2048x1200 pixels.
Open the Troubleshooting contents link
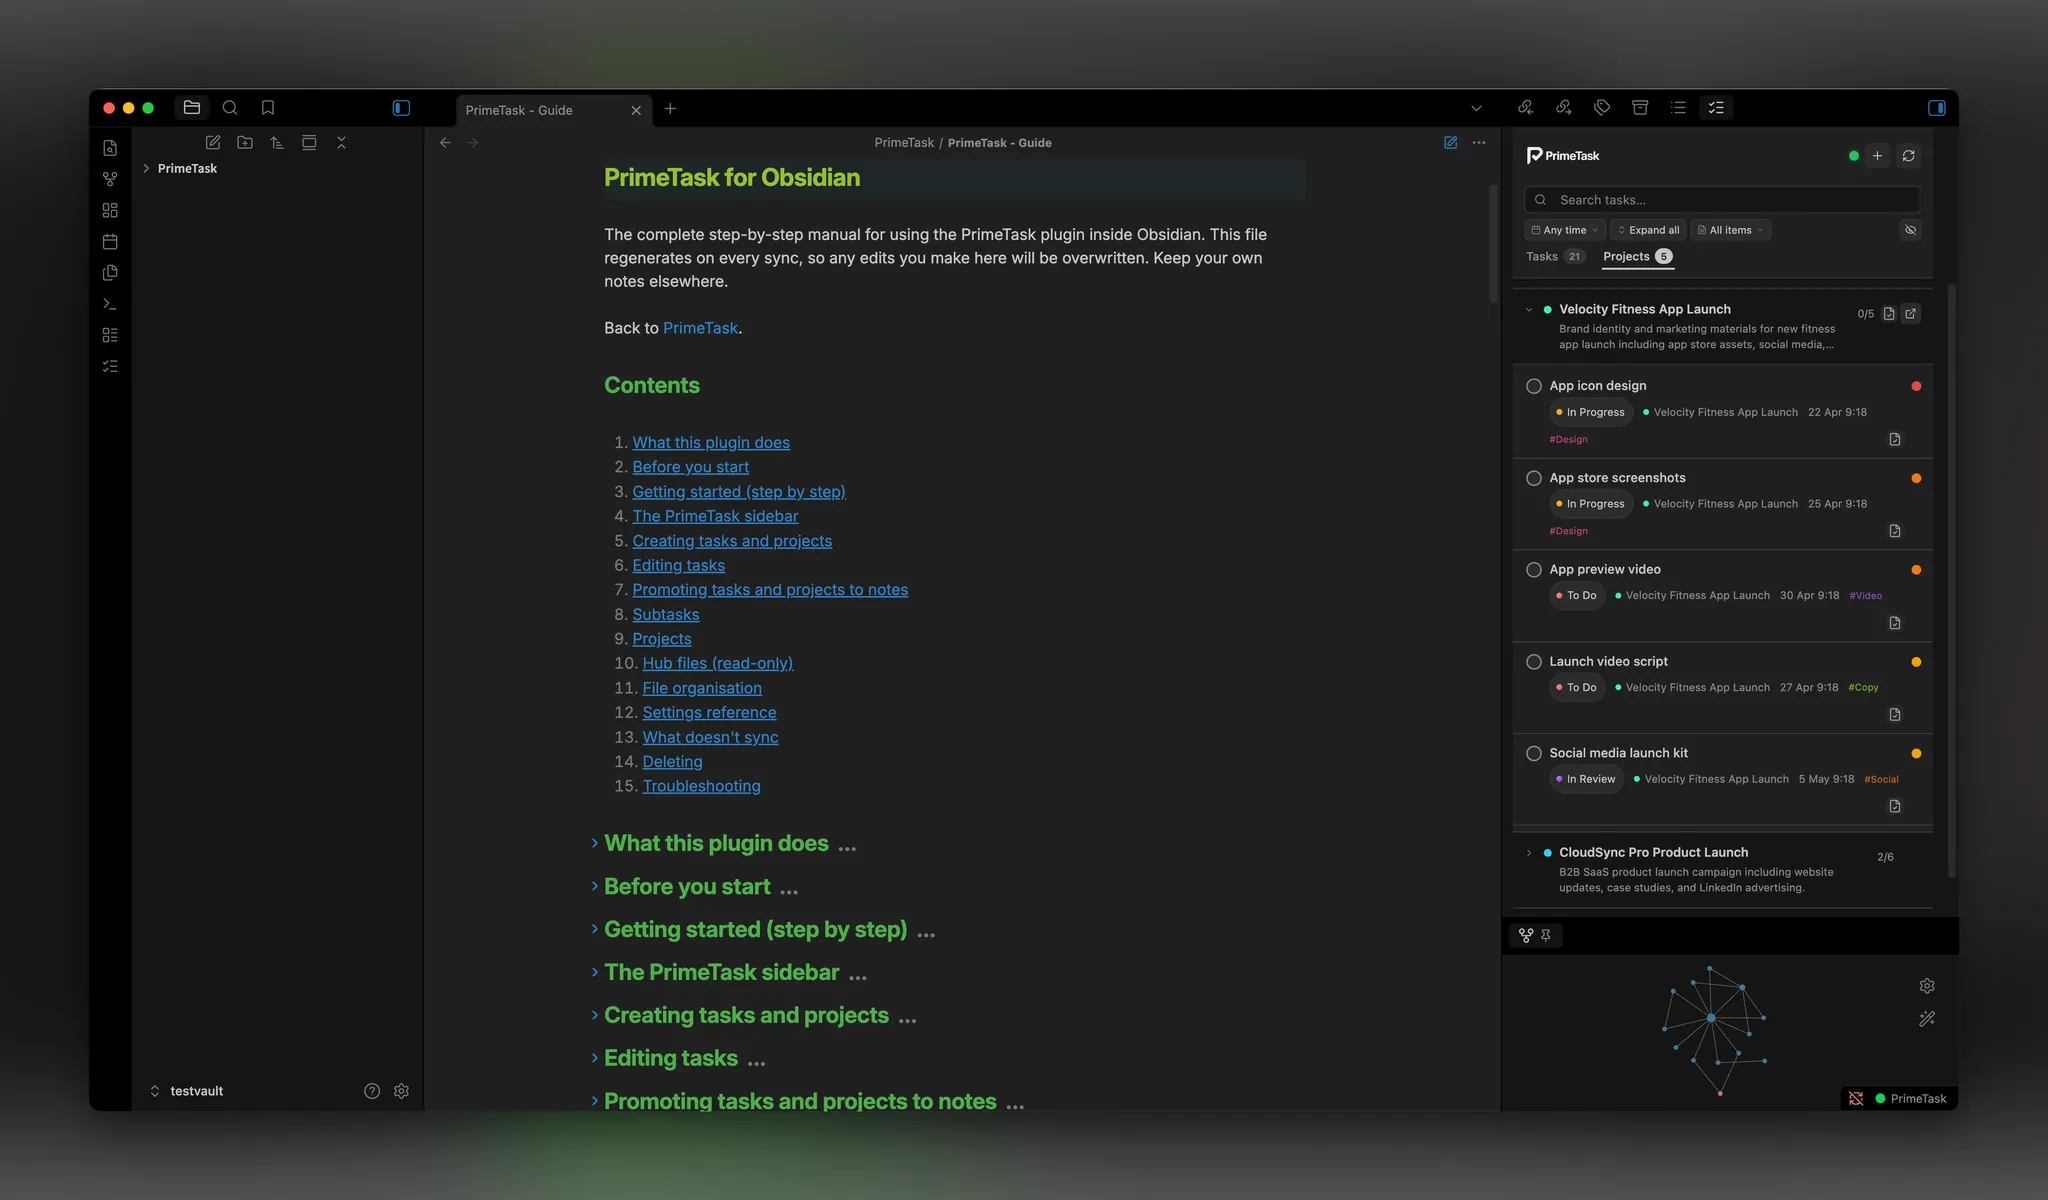point(701,787)
